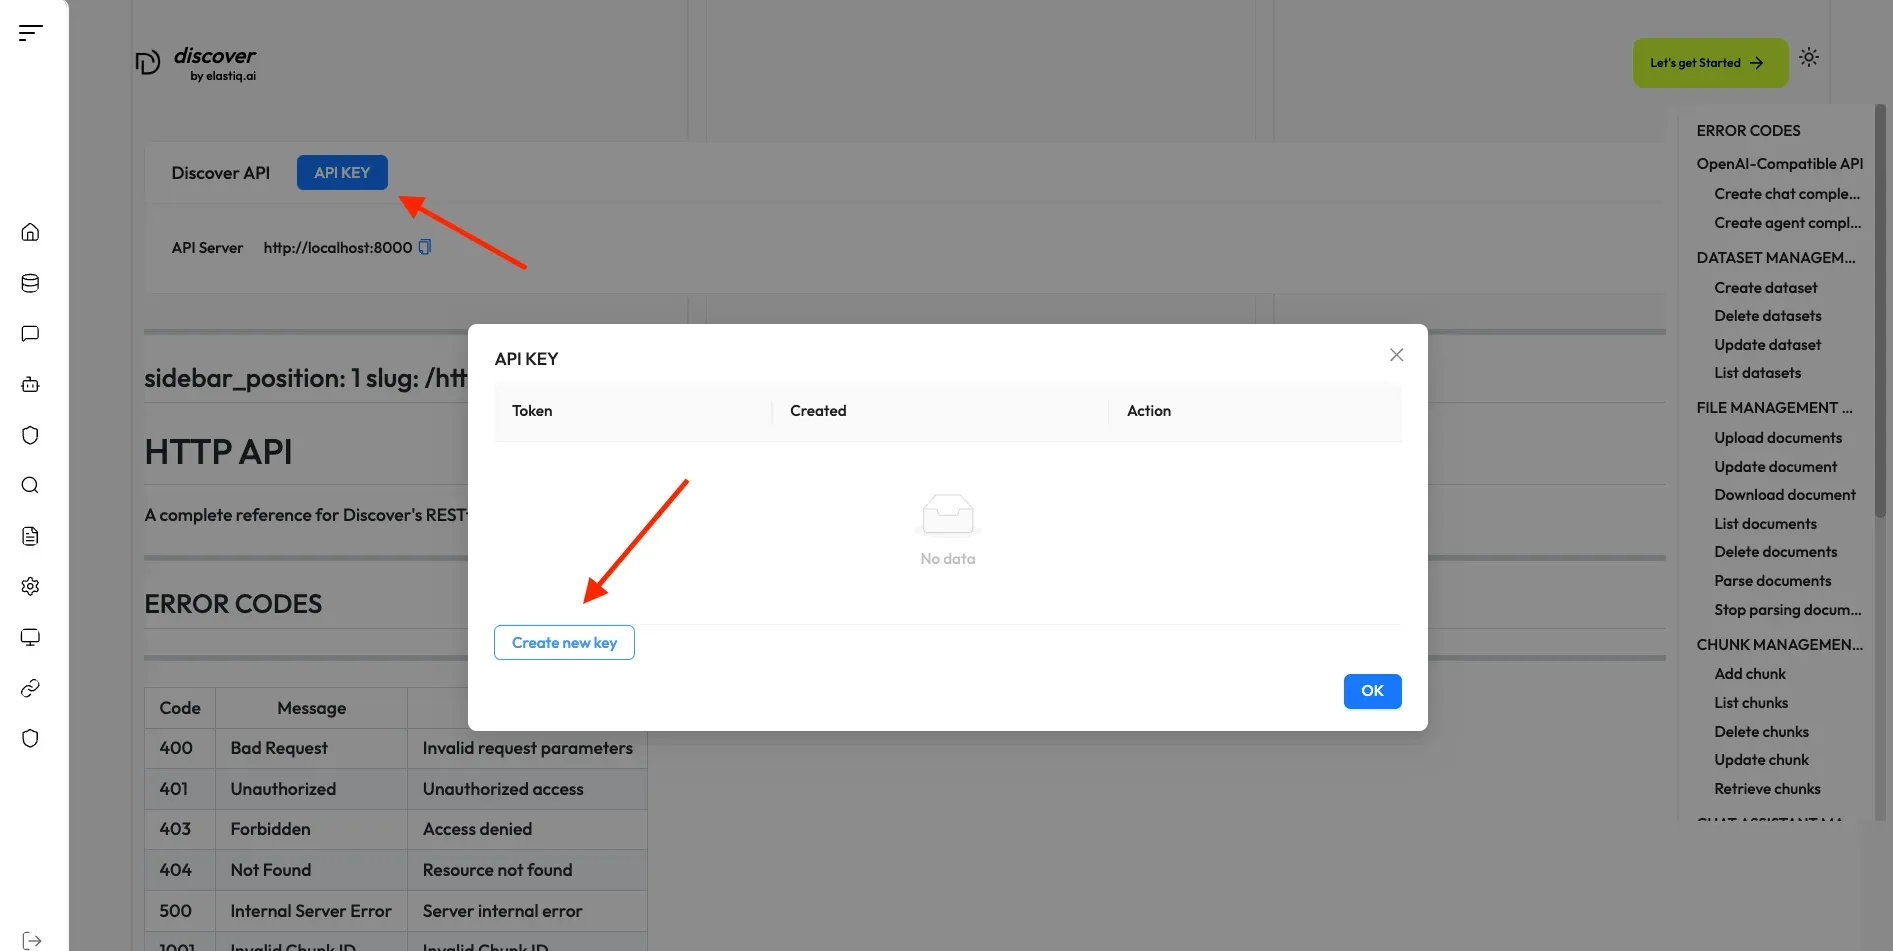This screenshot has height=951, width=1893.
Task: Copy the API Server localhost URL
Action: (425, 247)
